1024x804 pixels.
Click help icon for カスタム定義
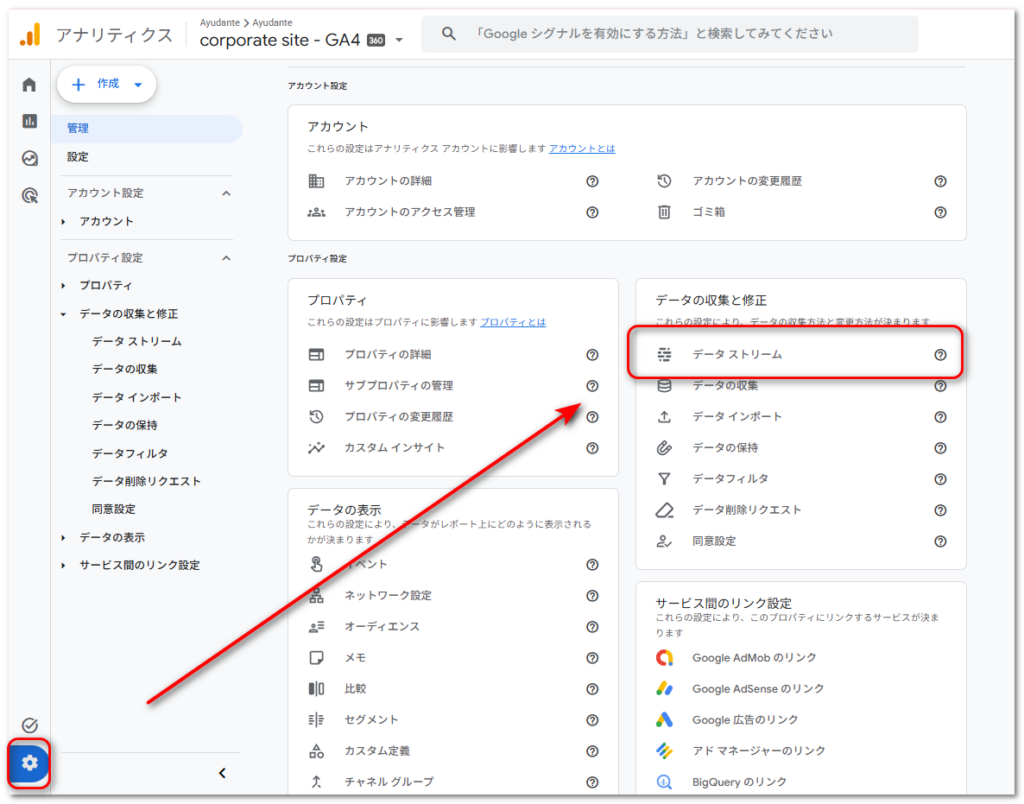pos(592,751)
